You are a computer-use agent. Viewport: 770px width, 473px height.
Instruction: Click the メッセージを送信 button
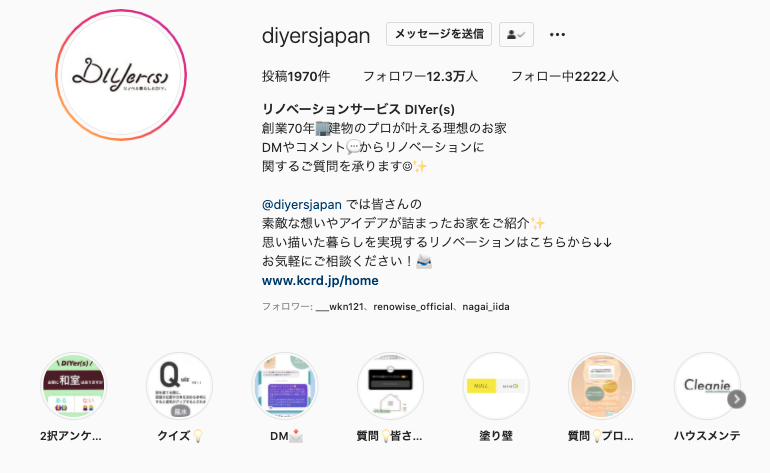[x=439, y=34]
